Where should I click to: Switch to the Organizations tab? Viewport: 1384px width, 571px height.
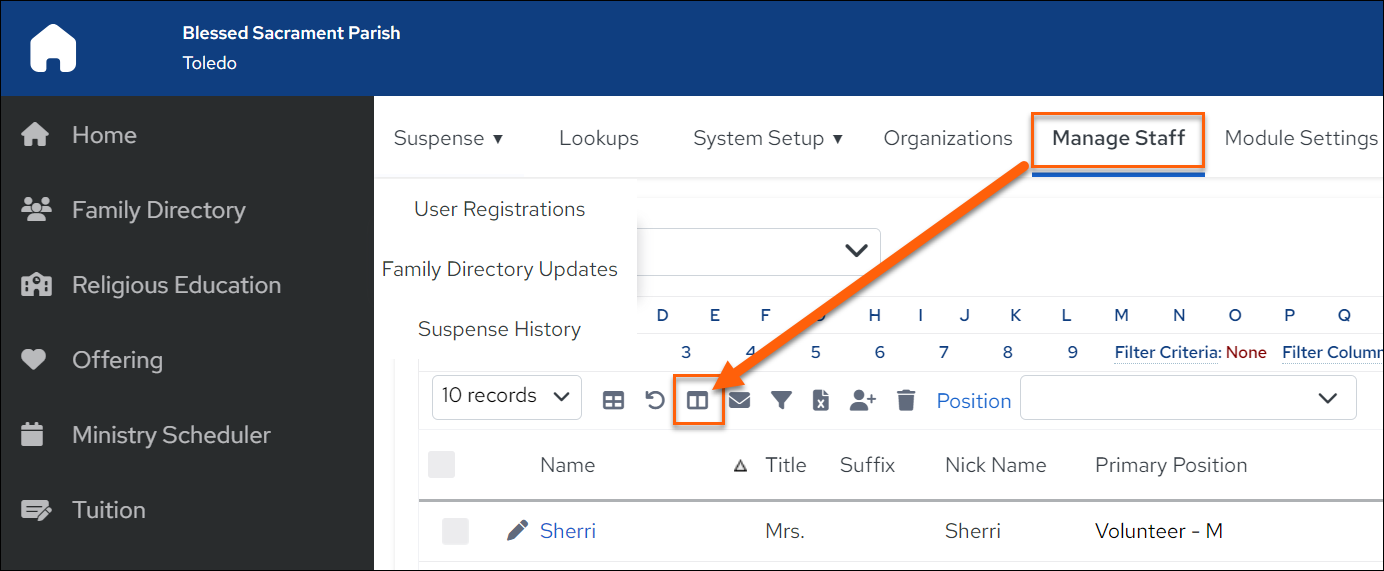(948, 139)
